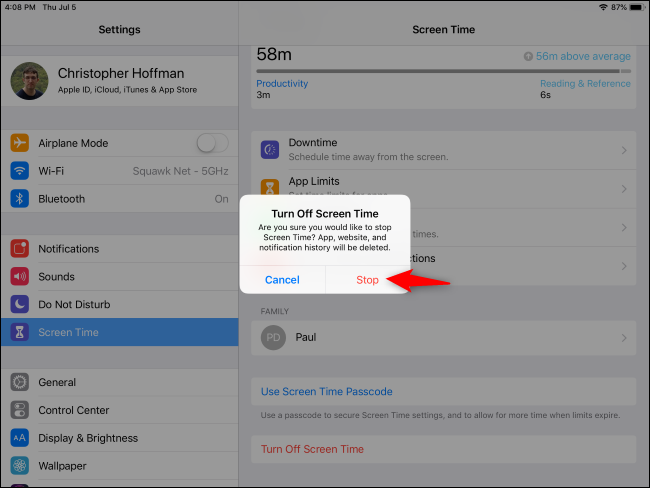Screen dimensions: 650x488
Task: Expand Downtime chevron
Action: coord(624,150)
